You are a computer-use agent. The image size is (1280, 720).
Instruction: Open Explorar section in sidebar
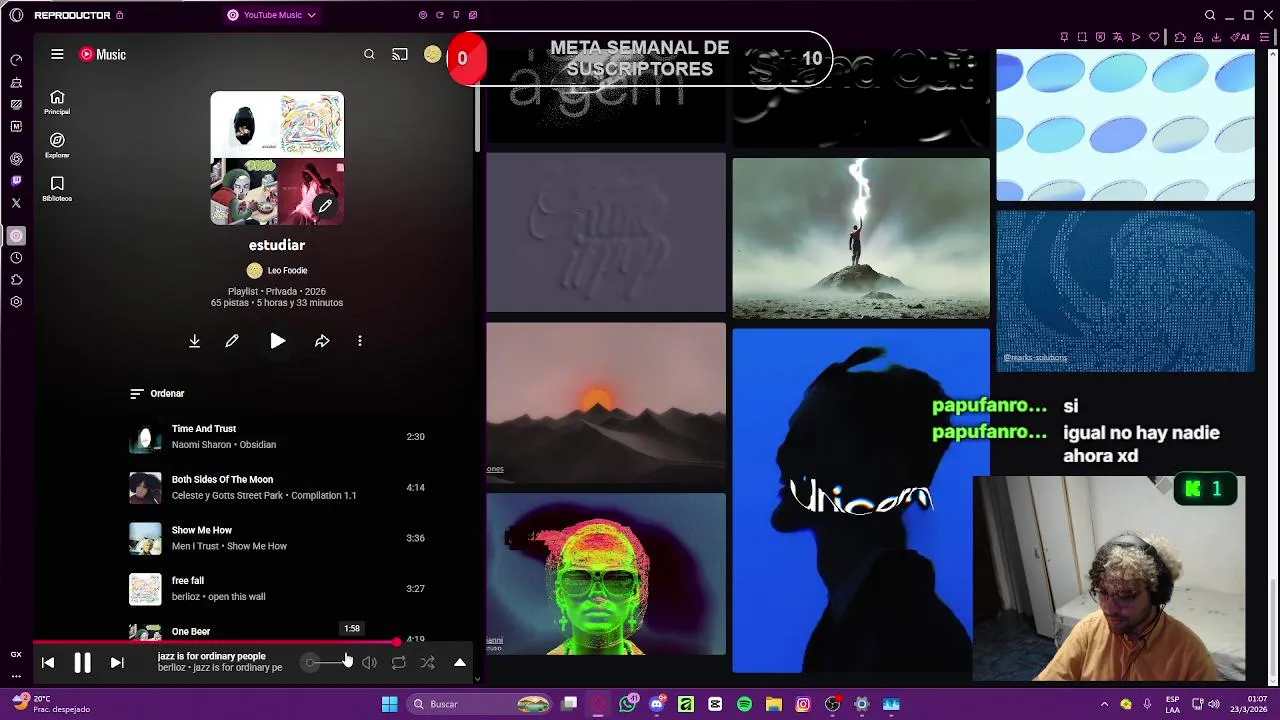(57, 145)
